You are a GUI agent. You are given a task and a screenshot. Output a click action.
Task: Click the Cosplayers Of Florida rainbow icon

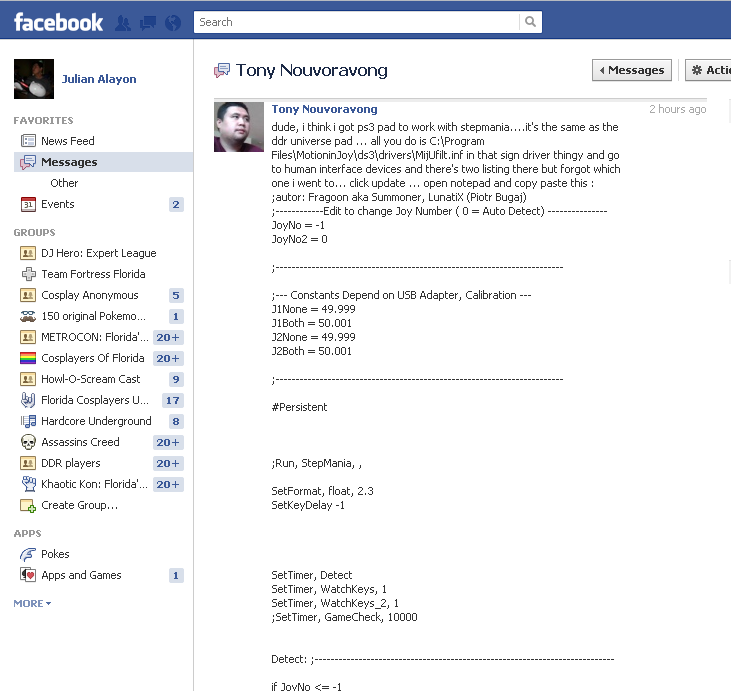[x=28, y=358]
